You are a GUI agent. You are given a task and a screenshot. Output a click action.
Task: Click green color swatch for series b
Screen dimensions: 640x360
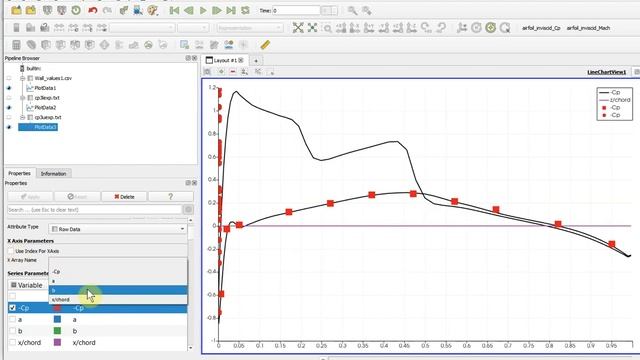pyautogui.click(x=57, y=331)
